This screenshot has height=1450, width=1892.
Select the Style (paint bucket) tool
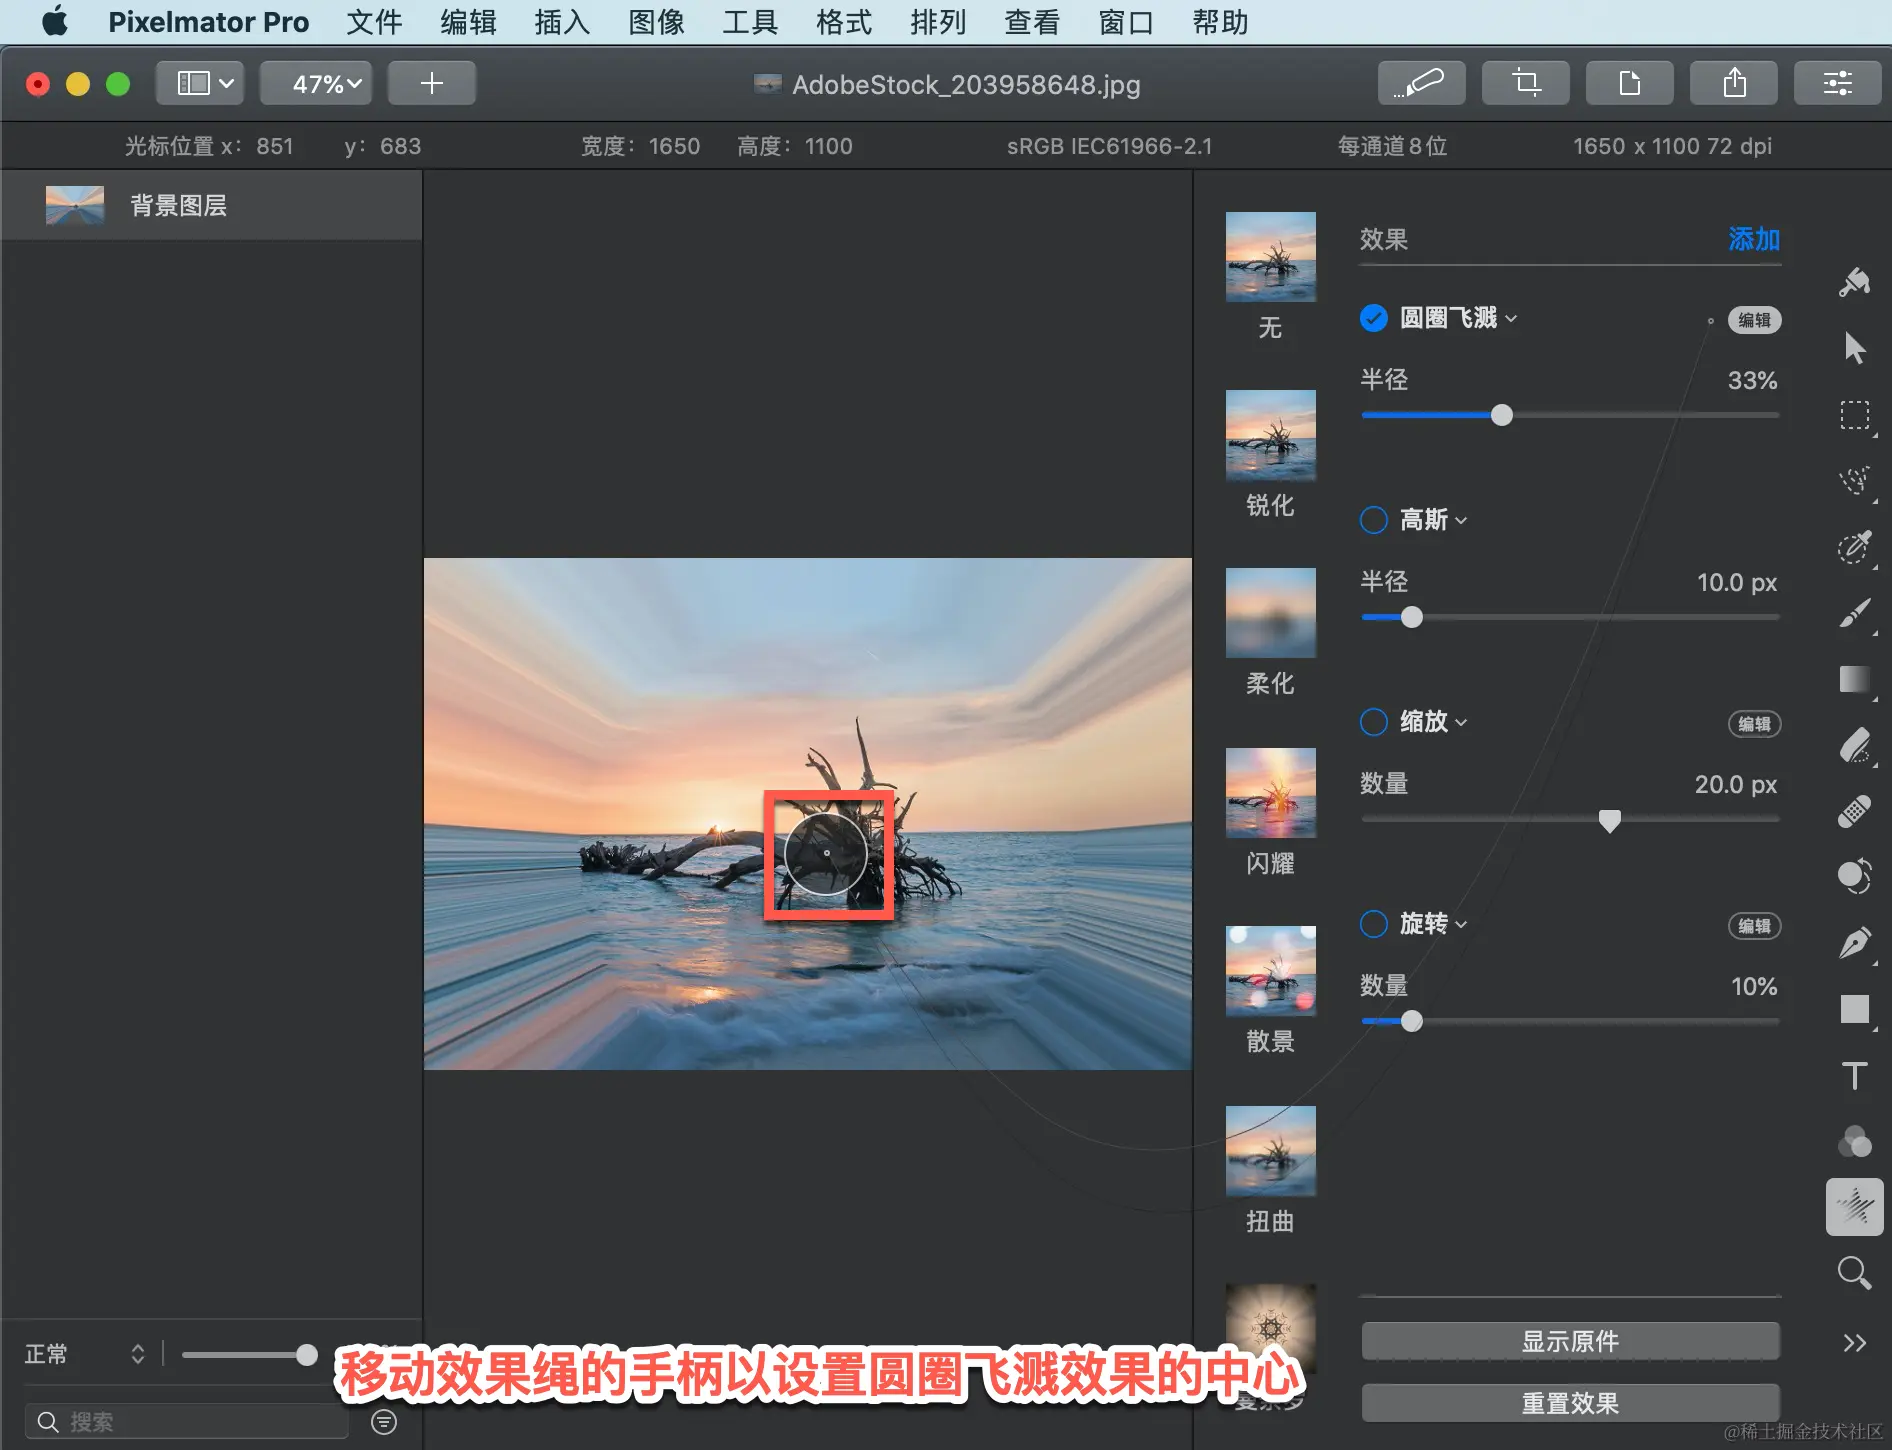pos(1855,283)
